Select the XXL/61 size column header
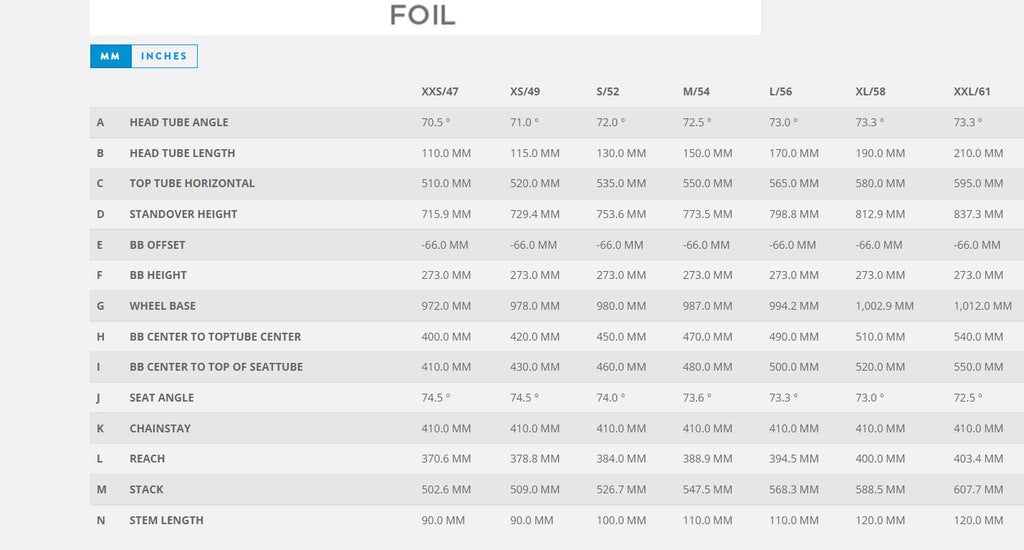This screenshot has width=1024, height=550. pyautogui.click(x=972, y=91)
